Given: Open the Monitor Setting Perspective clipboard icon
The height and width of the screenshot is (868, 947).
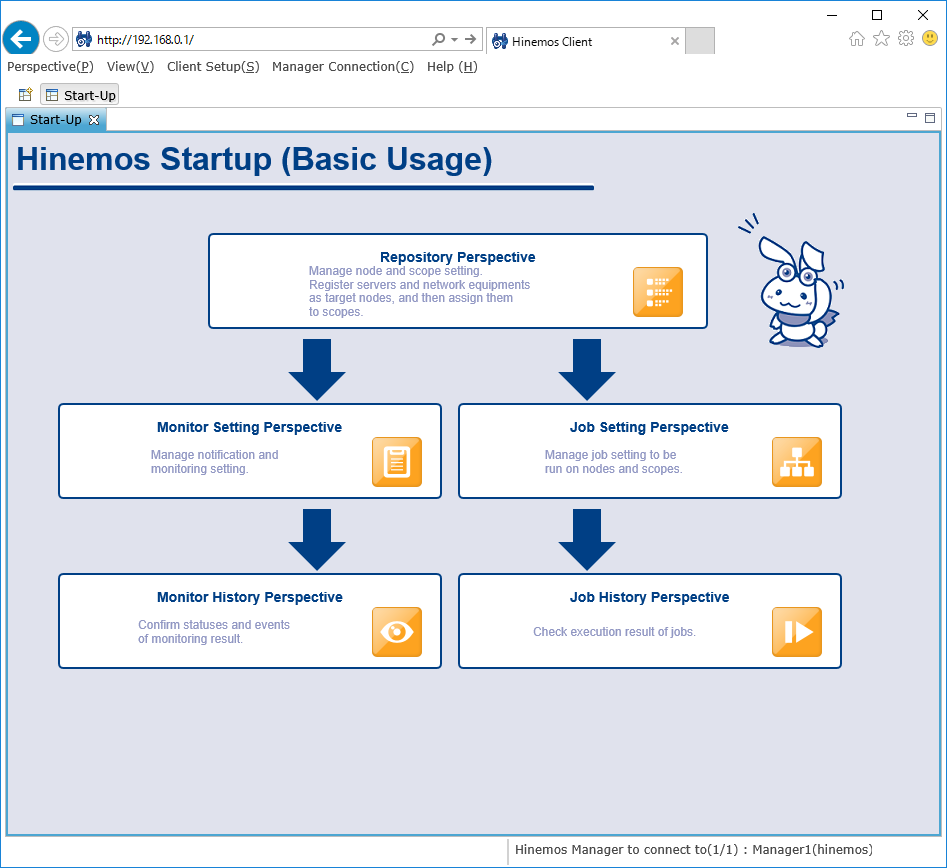Looking at the screenshot, I should [397, 461].
